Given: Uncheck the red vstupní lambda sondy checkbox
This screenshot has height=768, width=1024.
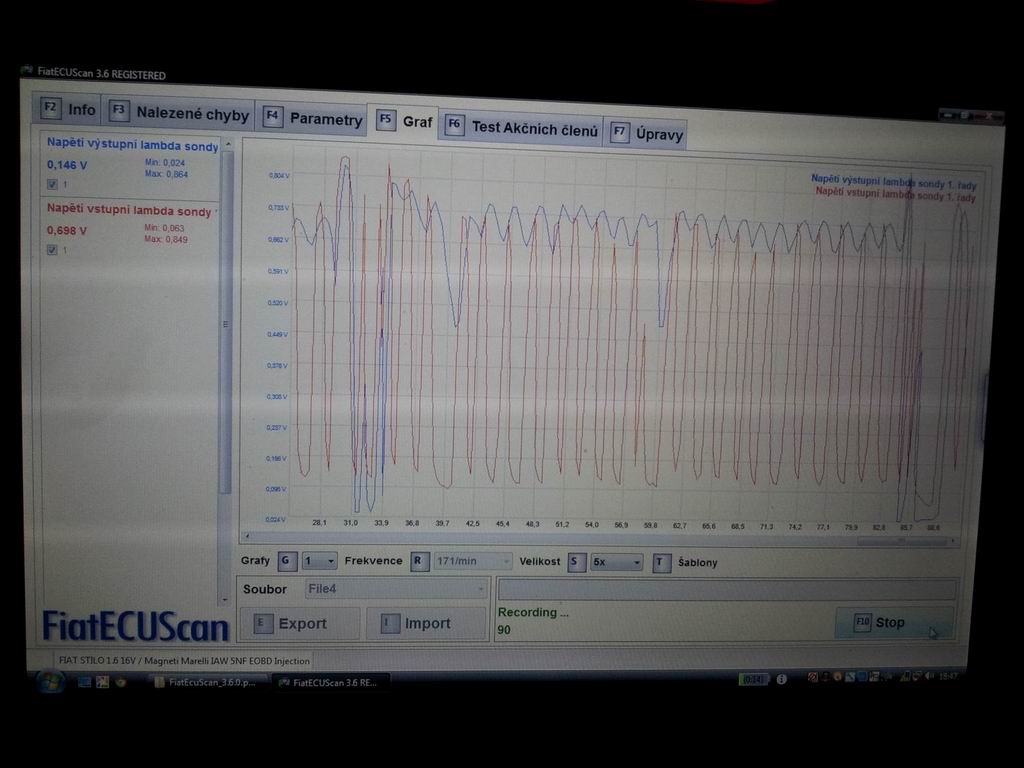Looking at the screenshot, I should pyautogui.click(x=52, y=250).
